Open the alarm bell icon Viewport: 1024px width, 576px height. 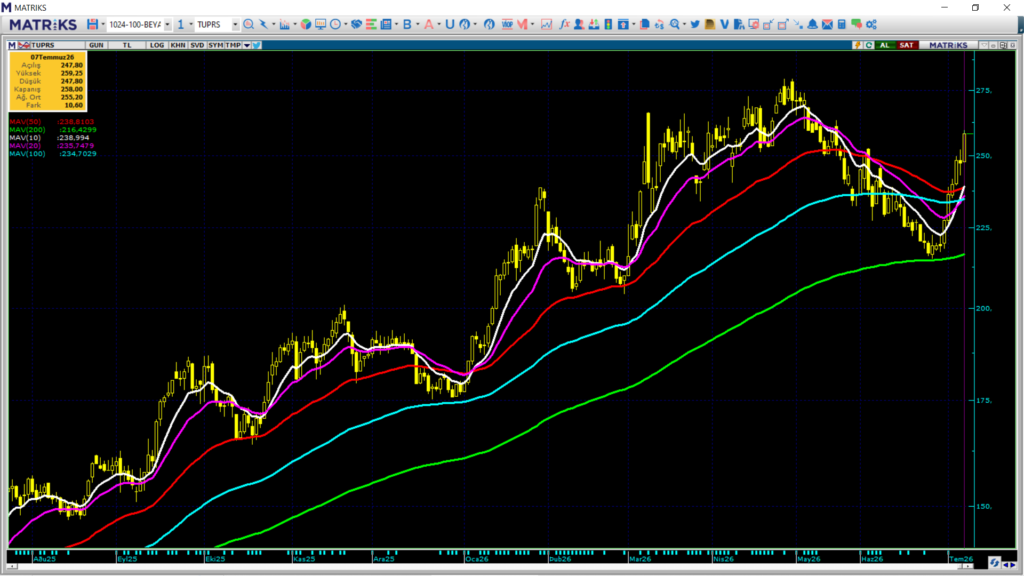tap(812, 24)
